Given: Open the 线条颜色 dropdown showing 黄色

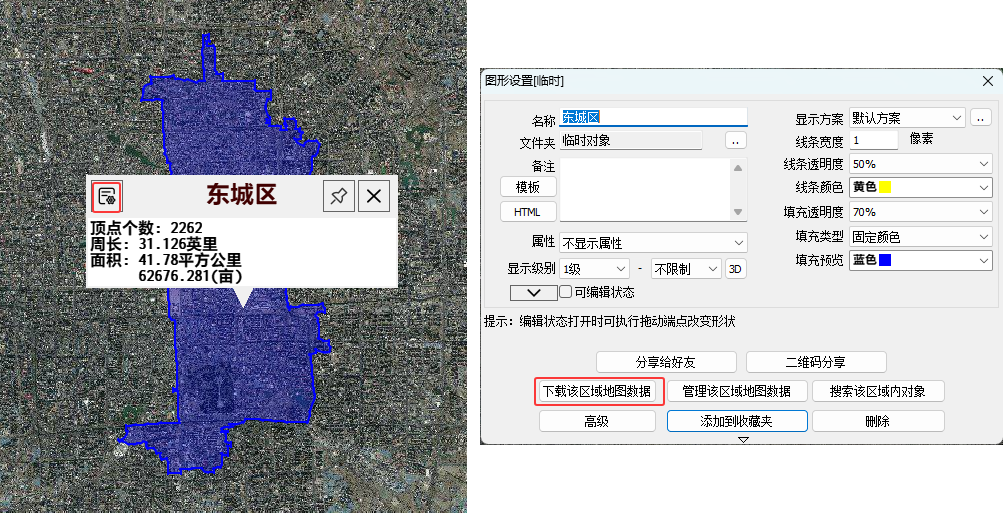Looking at the screenshot, I should [921, 187].
